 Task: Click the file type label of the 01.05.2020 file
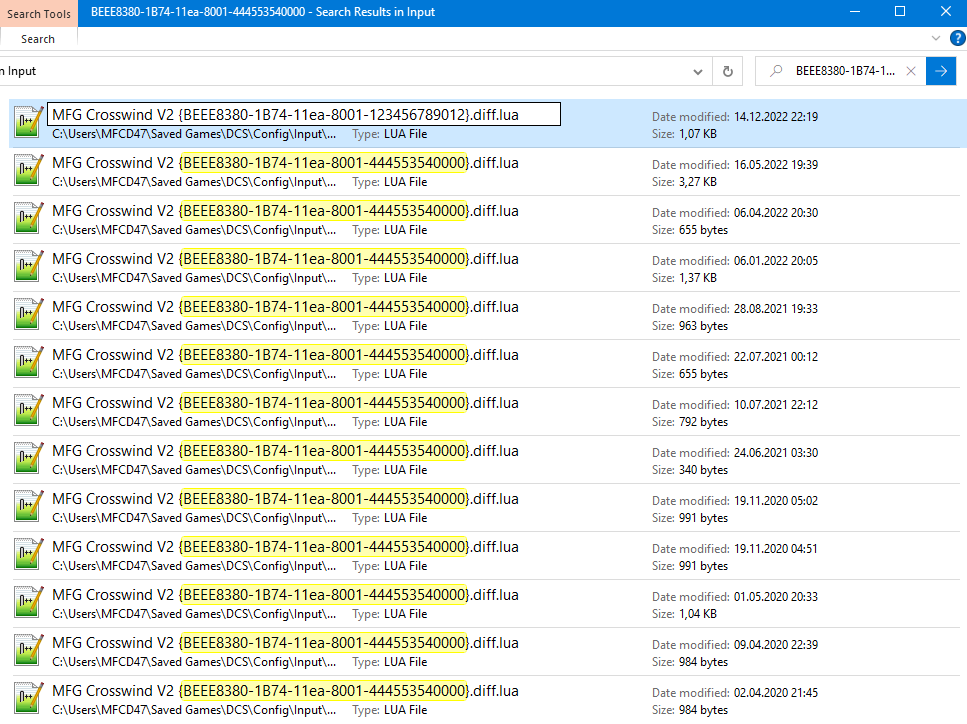(390, 615)
